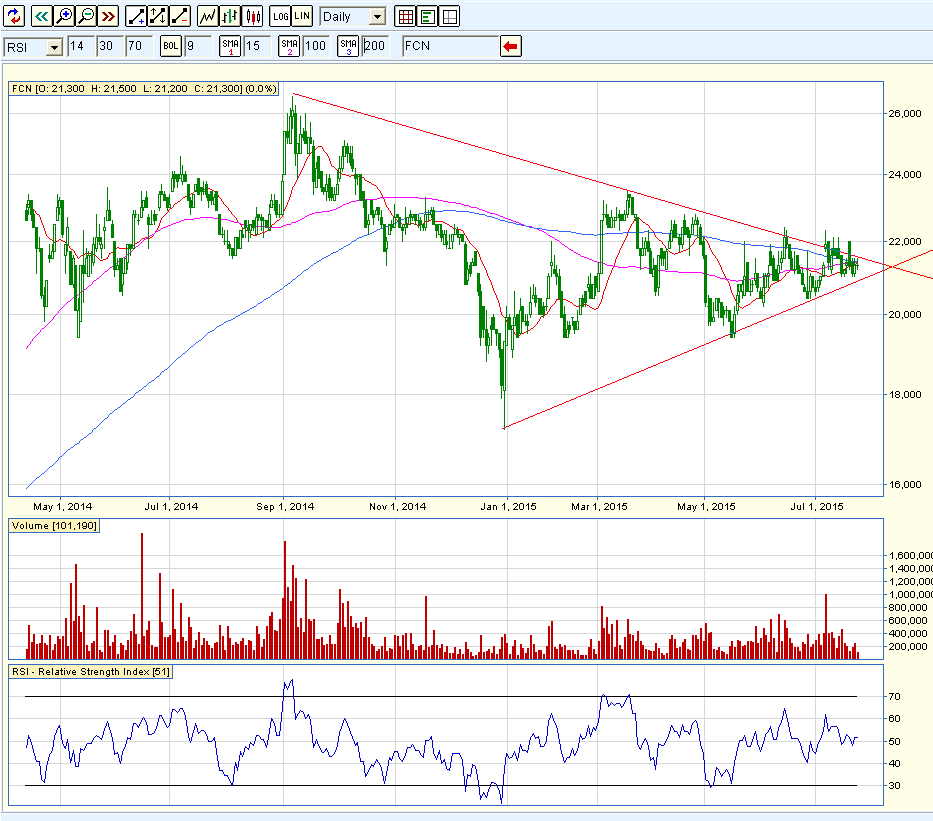Select the remove trendline tool
This screenshot has width=933, height=821.
coord(180,16)
